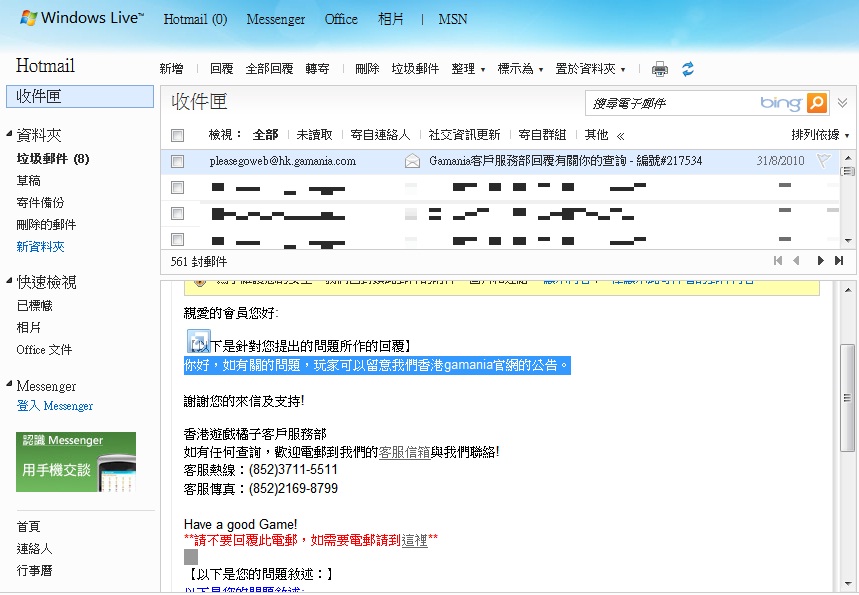
Task: Open the 排列依據 sort dropdown
Action: (820, 135)
